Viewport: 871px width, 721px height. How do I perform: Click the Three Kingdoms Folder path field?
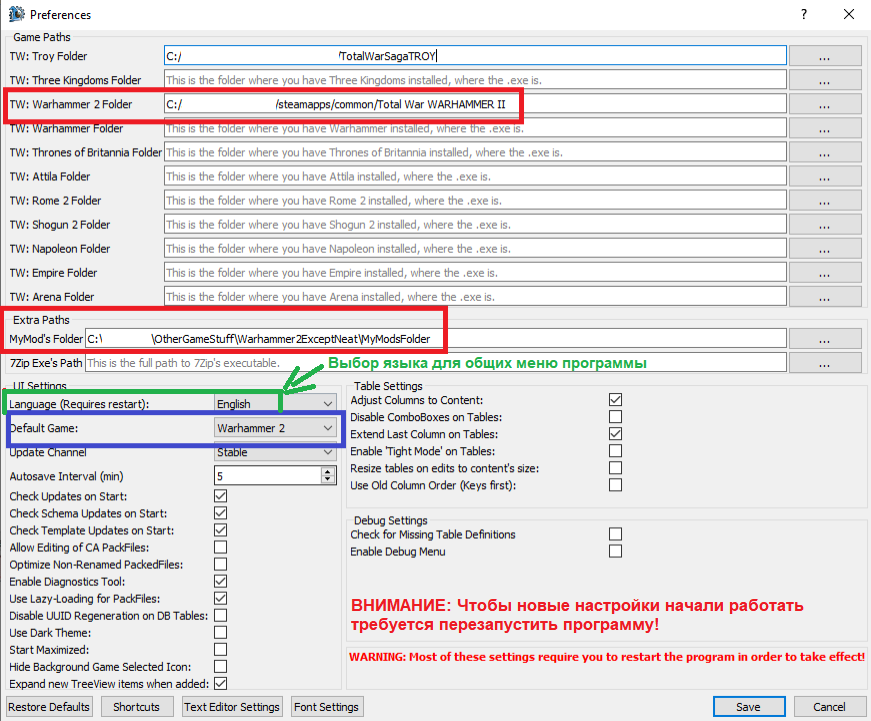click(x=475, y=80)
